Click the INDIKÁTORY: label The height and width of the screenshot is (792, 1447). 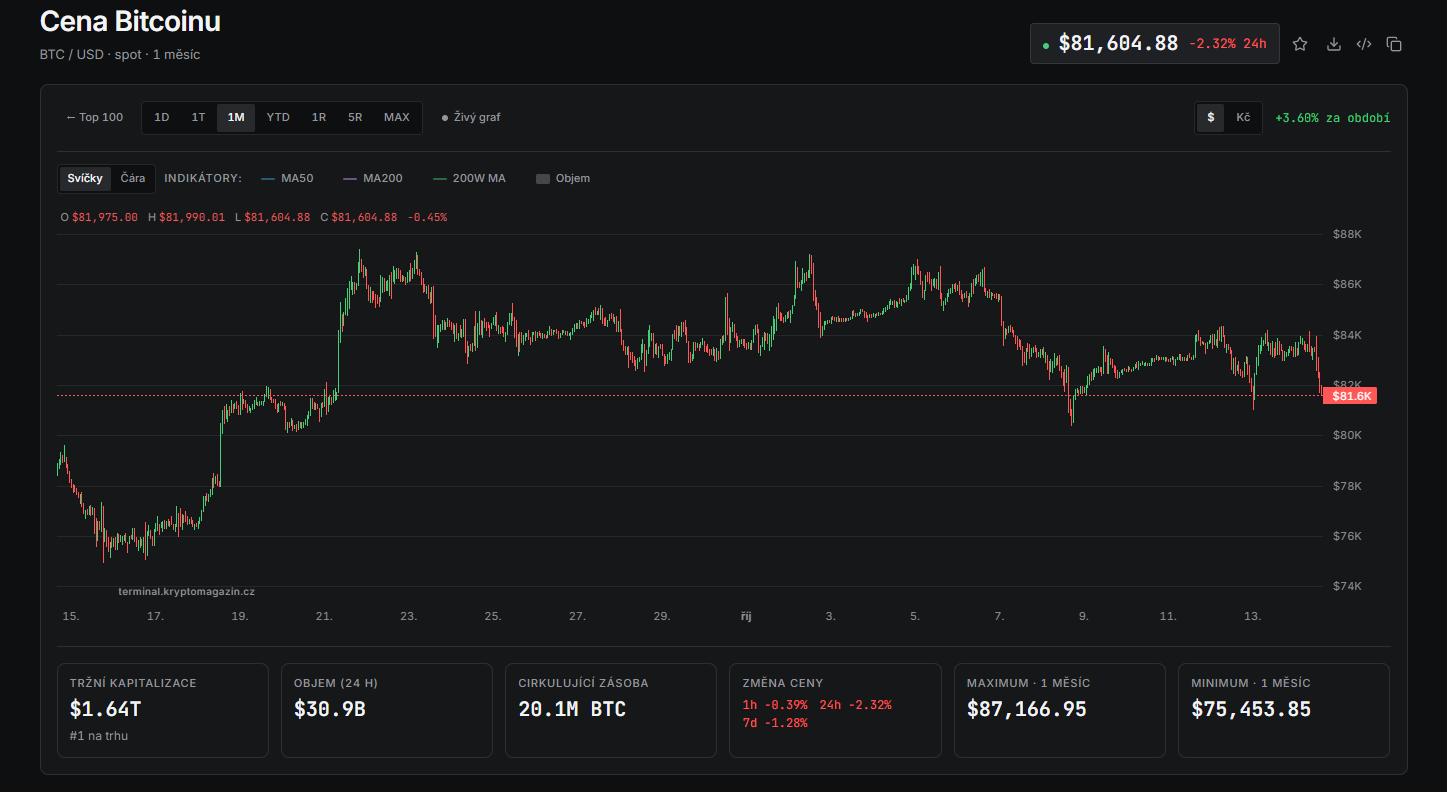click(x=203, y=178)
